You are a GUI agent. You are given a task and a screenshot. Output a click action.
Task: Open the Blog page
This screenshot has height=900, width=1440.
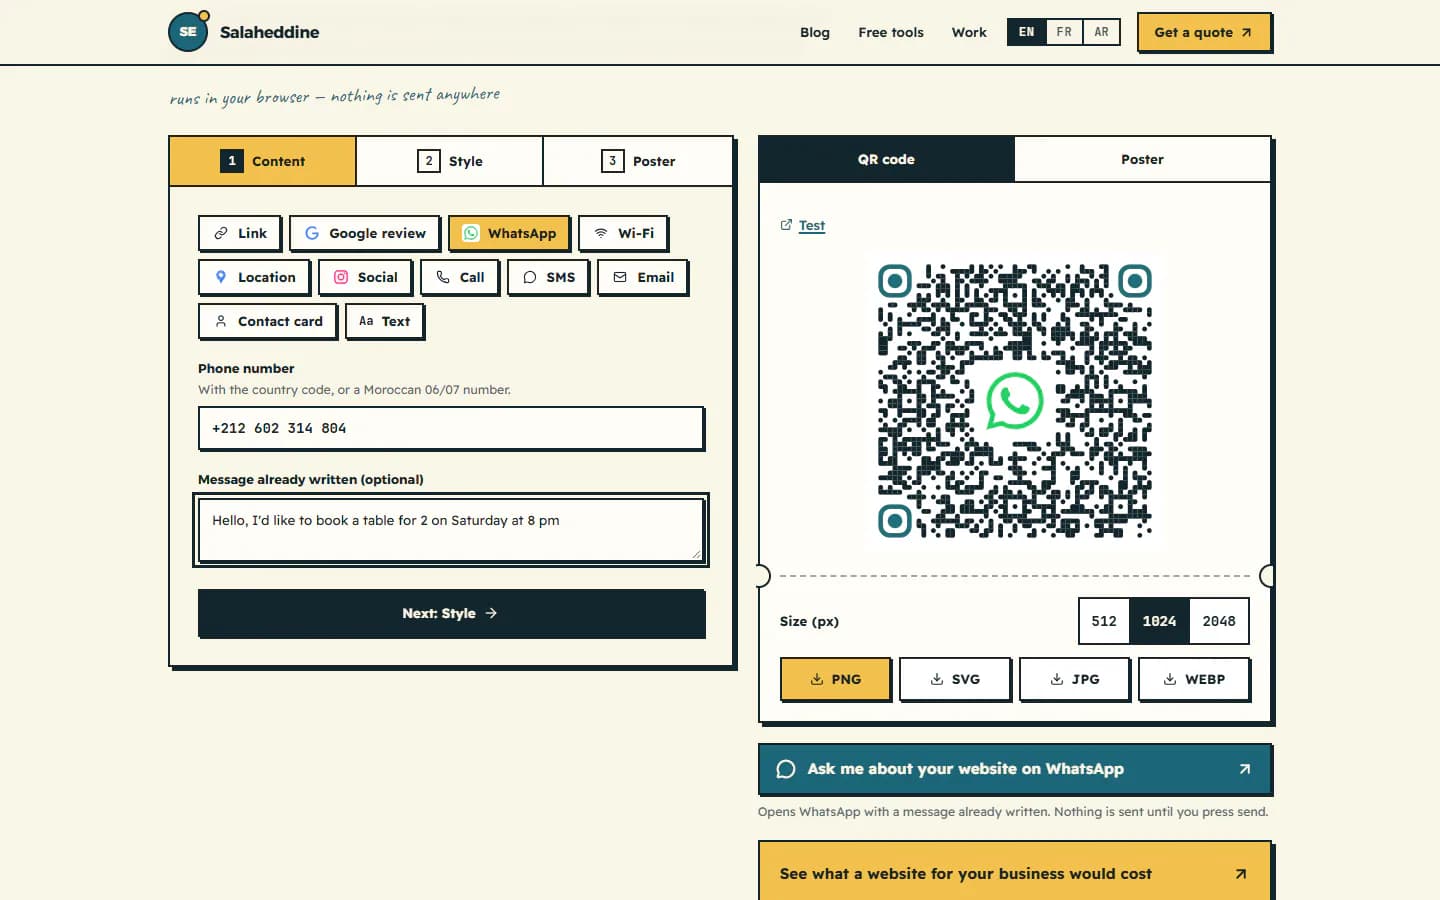pos(815,32)
